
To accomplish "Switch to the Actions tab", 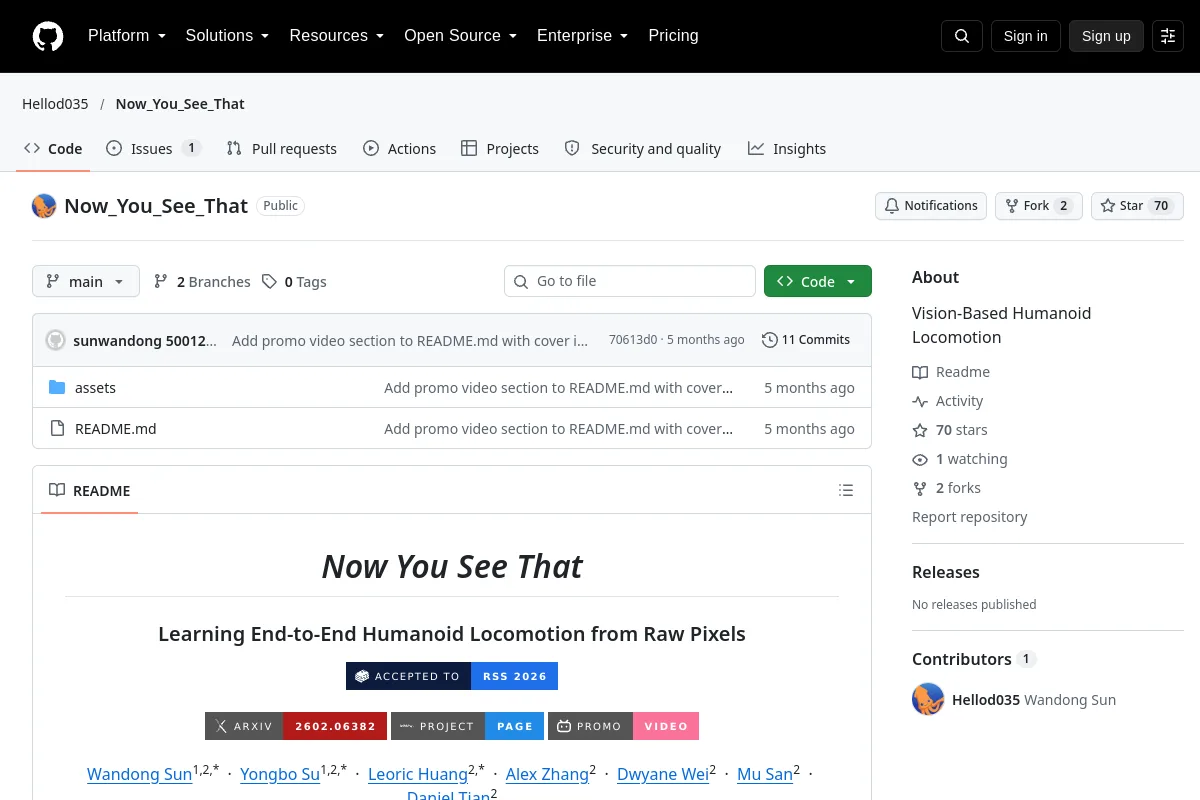I will coord(399,149).
